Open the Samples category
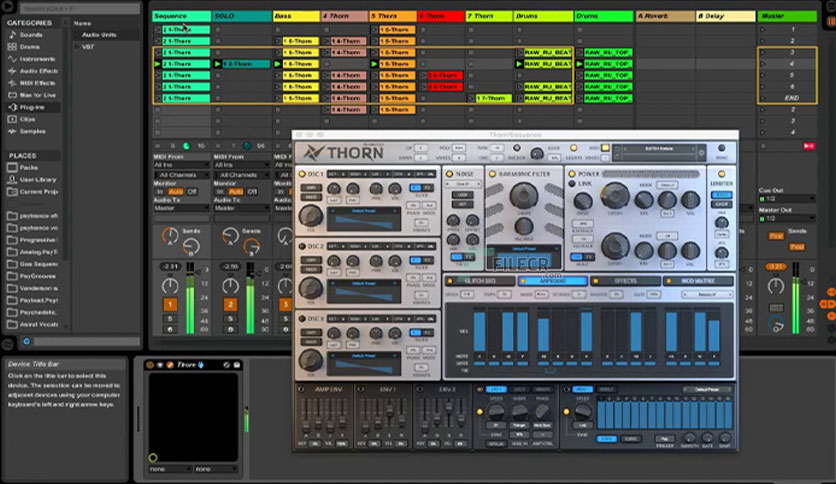This screenshot has width=836, height=484. point(32,130)
